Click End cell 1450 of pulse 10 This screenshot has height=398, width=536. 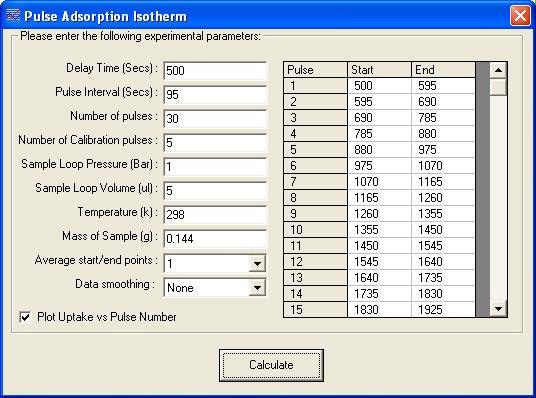(443, 229)
